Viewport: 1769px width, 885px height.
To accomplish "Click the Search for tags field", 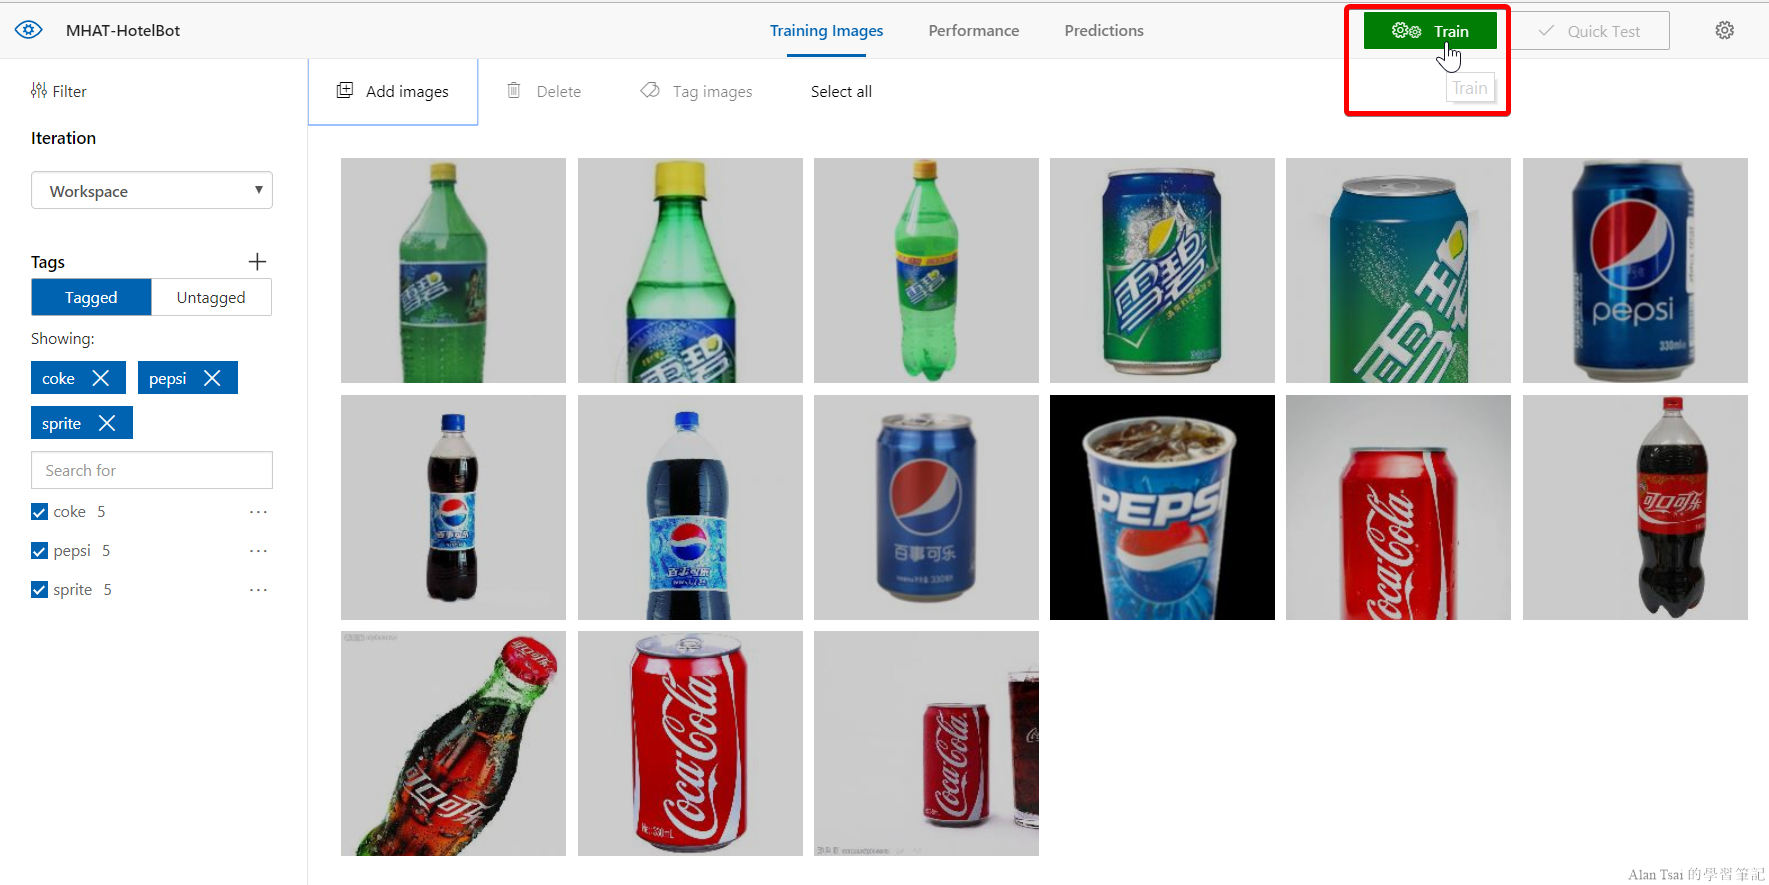I will pos(152,470).
